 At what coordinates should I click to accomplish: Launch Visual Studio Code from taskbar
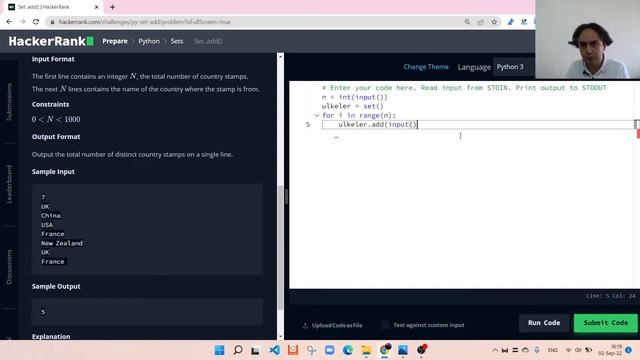274,350
